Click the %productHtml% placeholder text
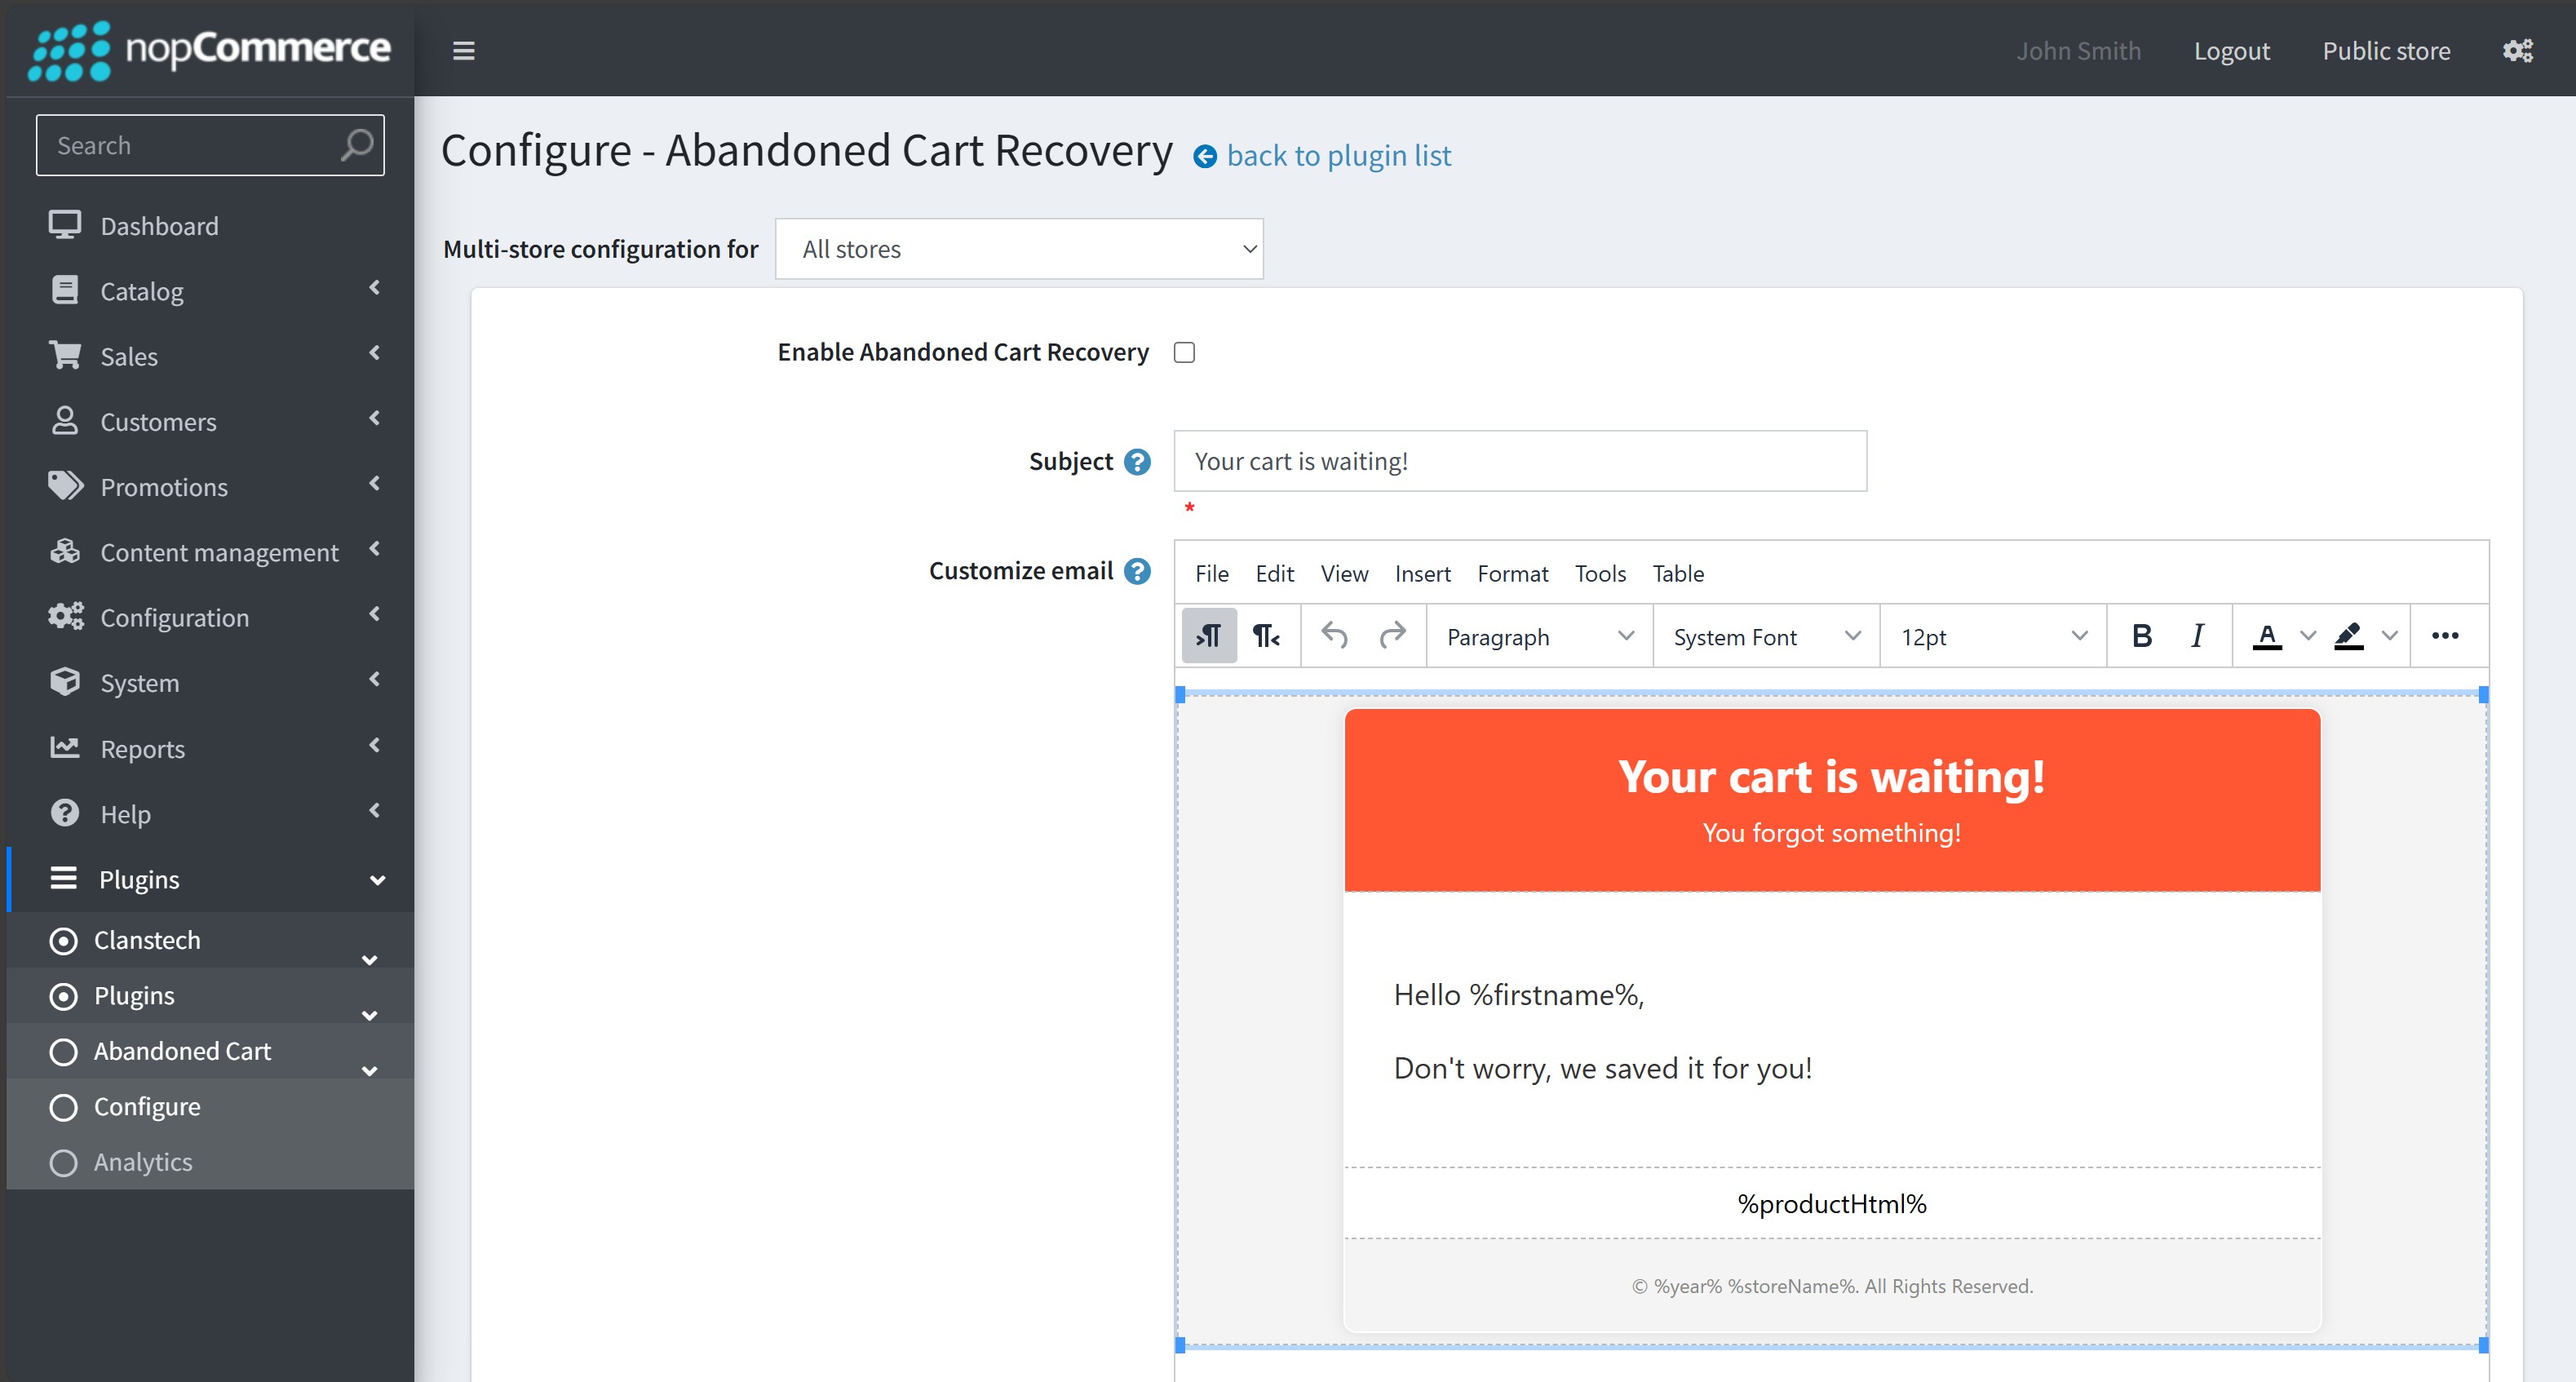 coord(1832,1203)
